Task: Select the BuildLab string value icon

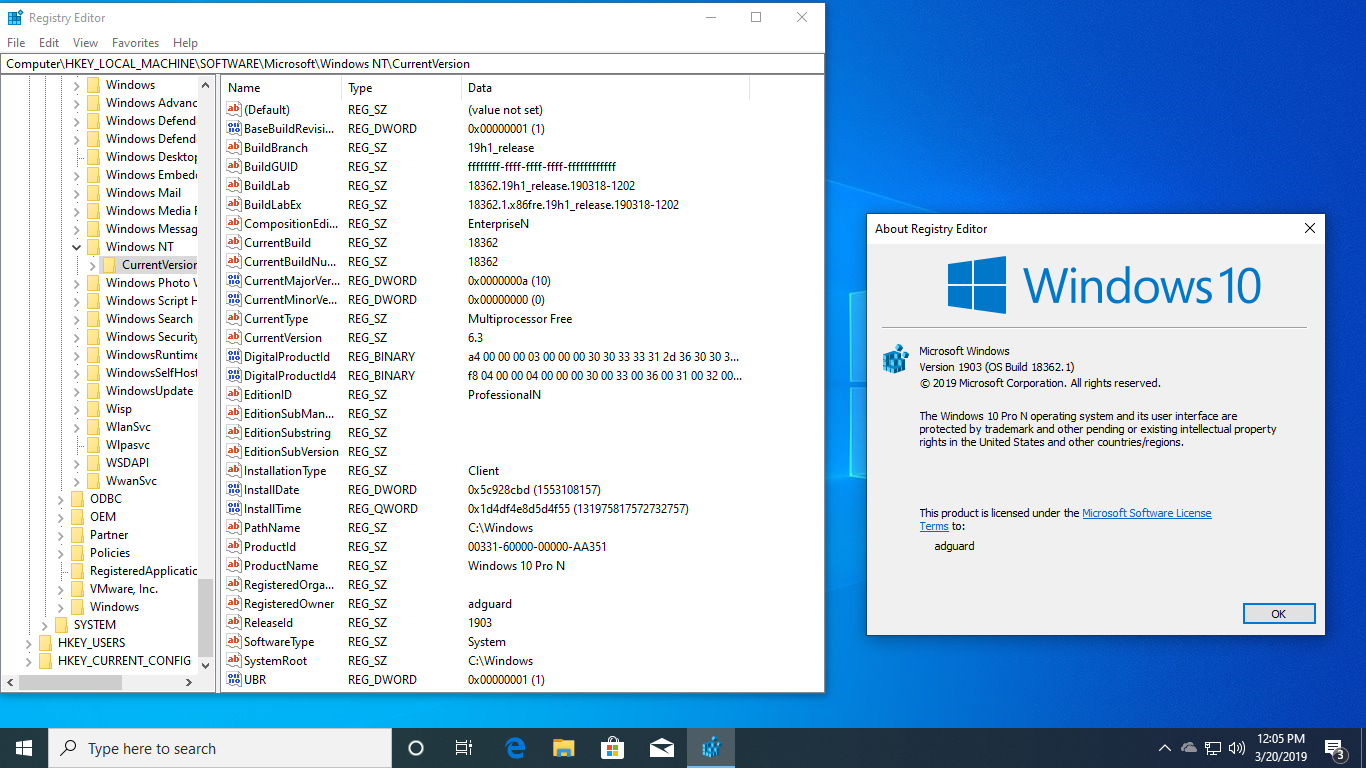Action: [x=234, y=186]
